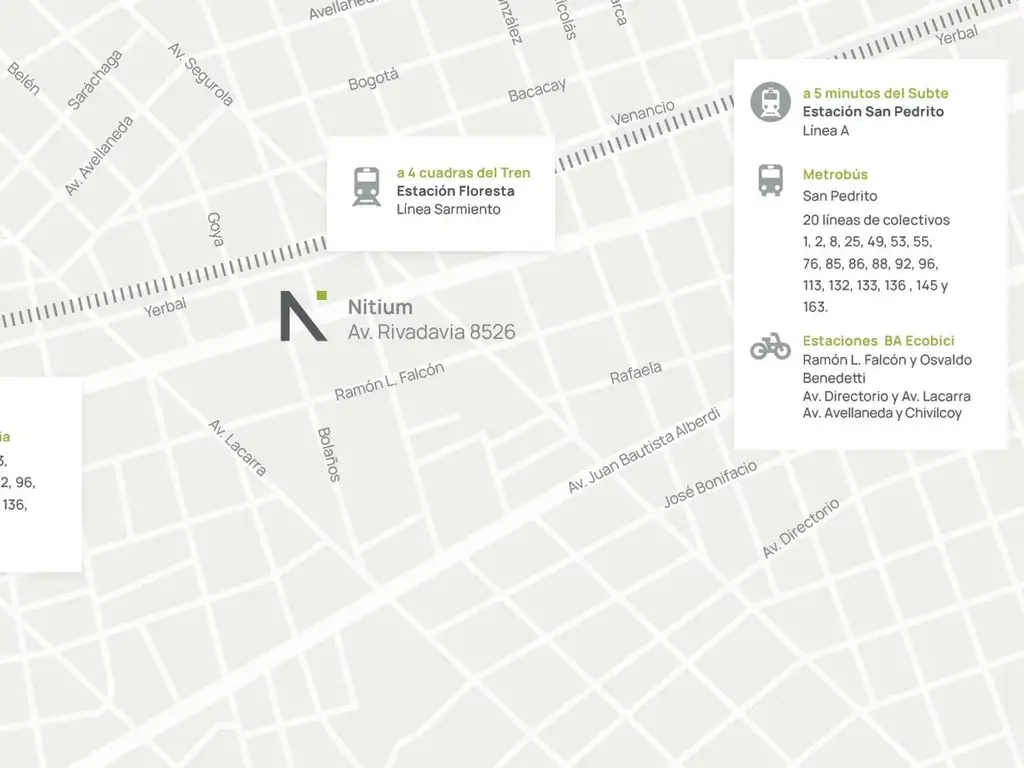
Task: Click 'Av. Directorio' street label on map
Action: tap(801, 528)
